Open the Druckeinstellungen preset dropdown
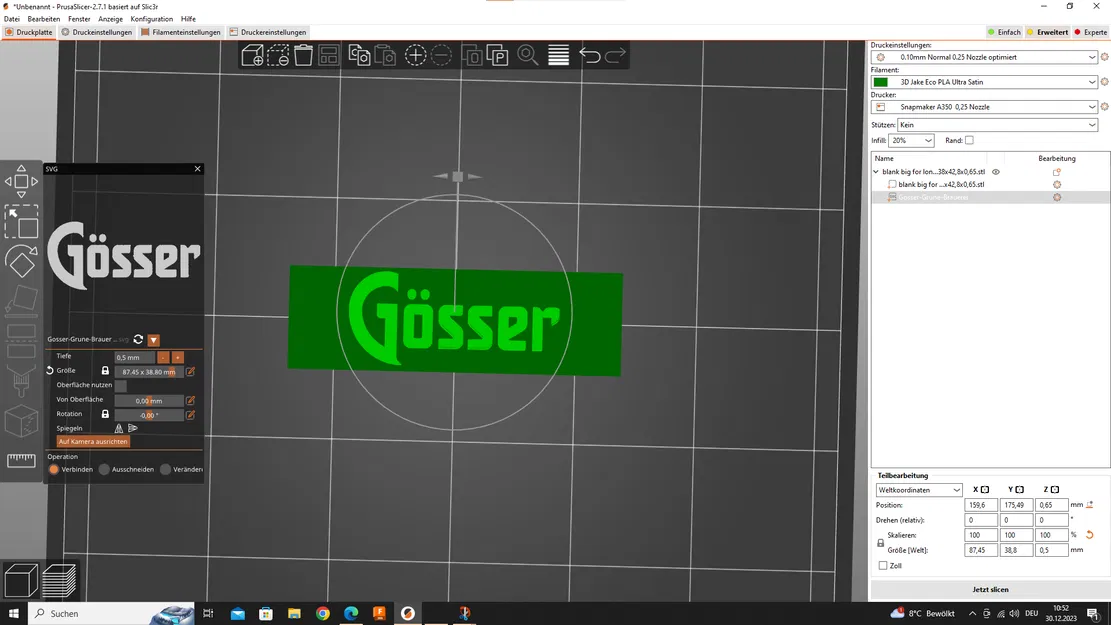Viewport: 1111px width, 625px height. 985,57
